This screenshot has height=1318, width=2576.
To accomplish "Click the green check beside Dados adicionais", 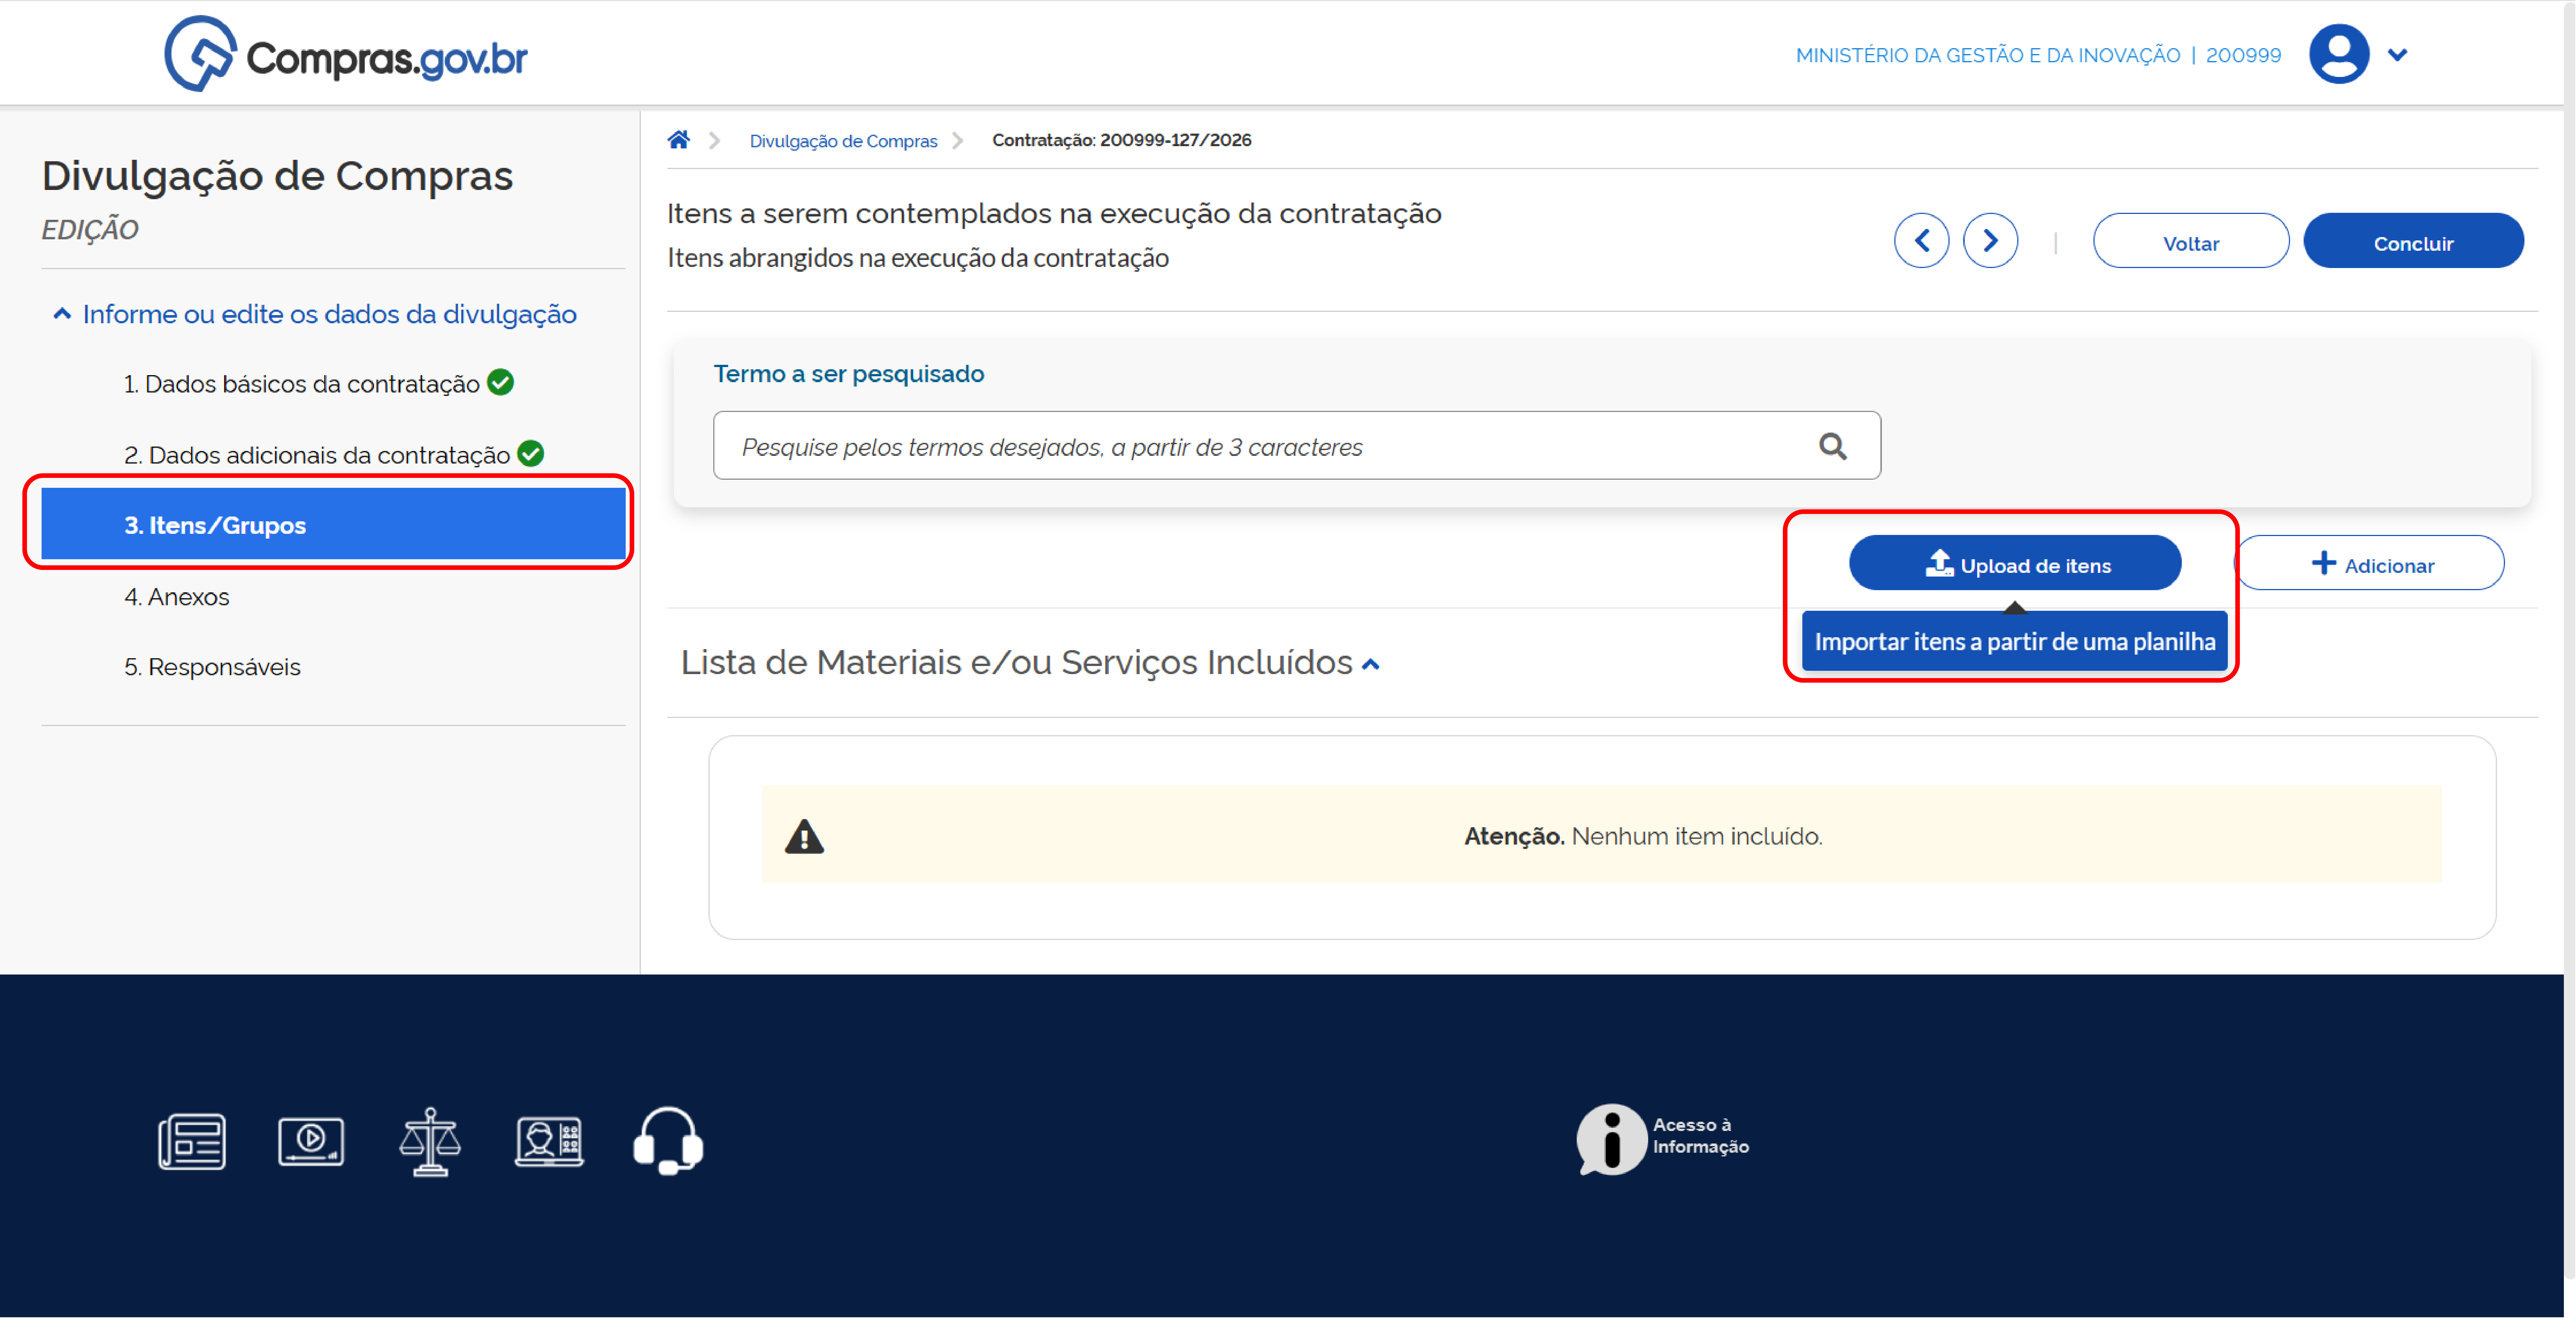I will (530, 454).
